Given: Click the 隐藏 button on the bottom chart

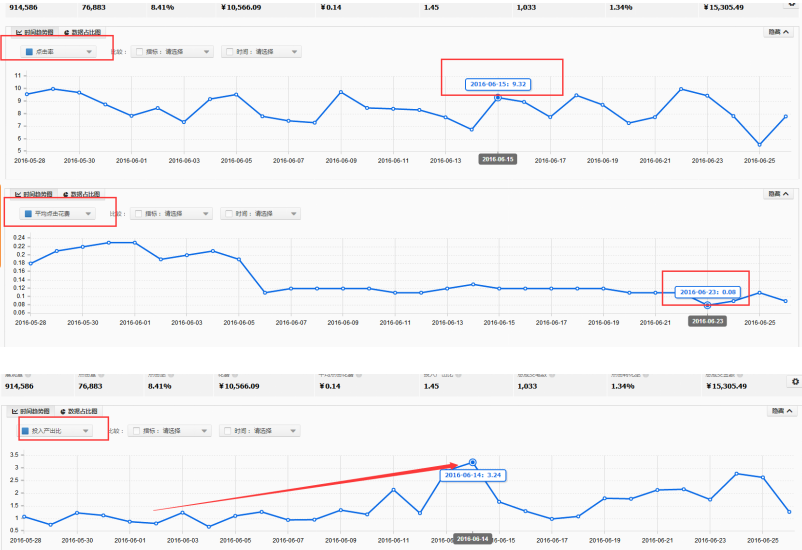Looking at the screenshot, I should click(x=778, y=411).
